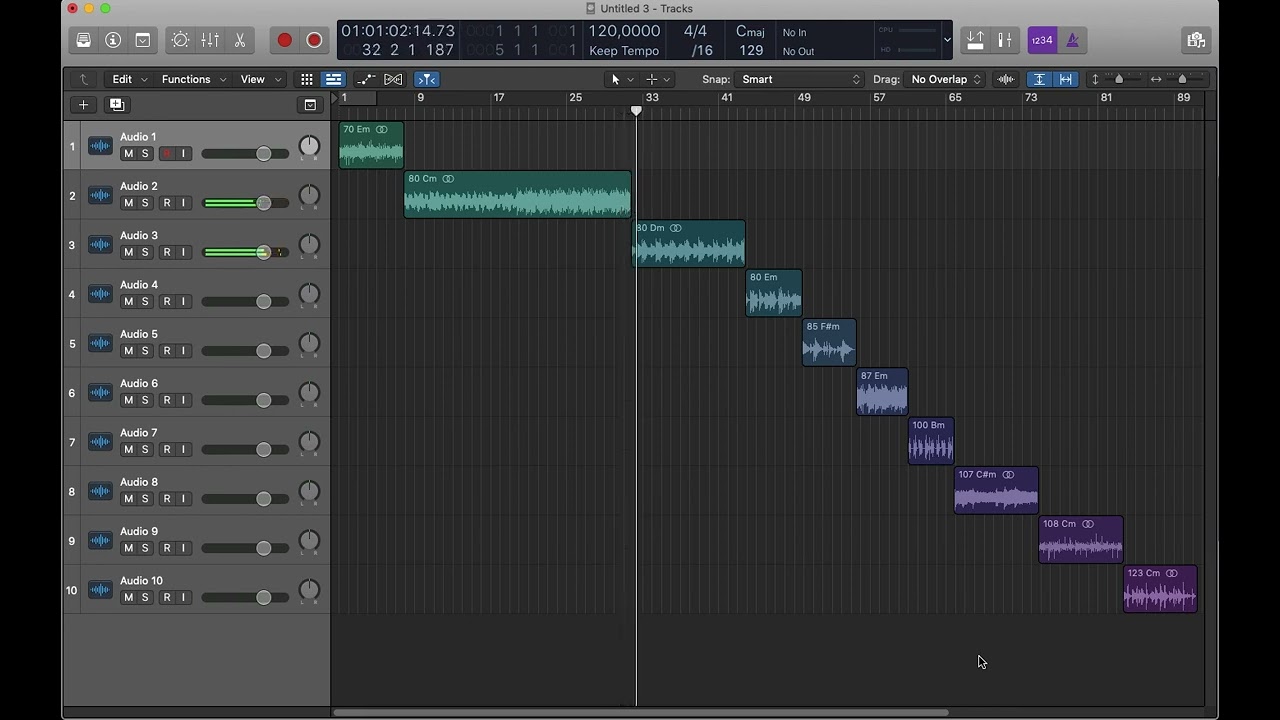Click the horizontal scrollbar at bottom
Screen dimensions: 1280x720
pyautogui.click(x=640, y=713)
